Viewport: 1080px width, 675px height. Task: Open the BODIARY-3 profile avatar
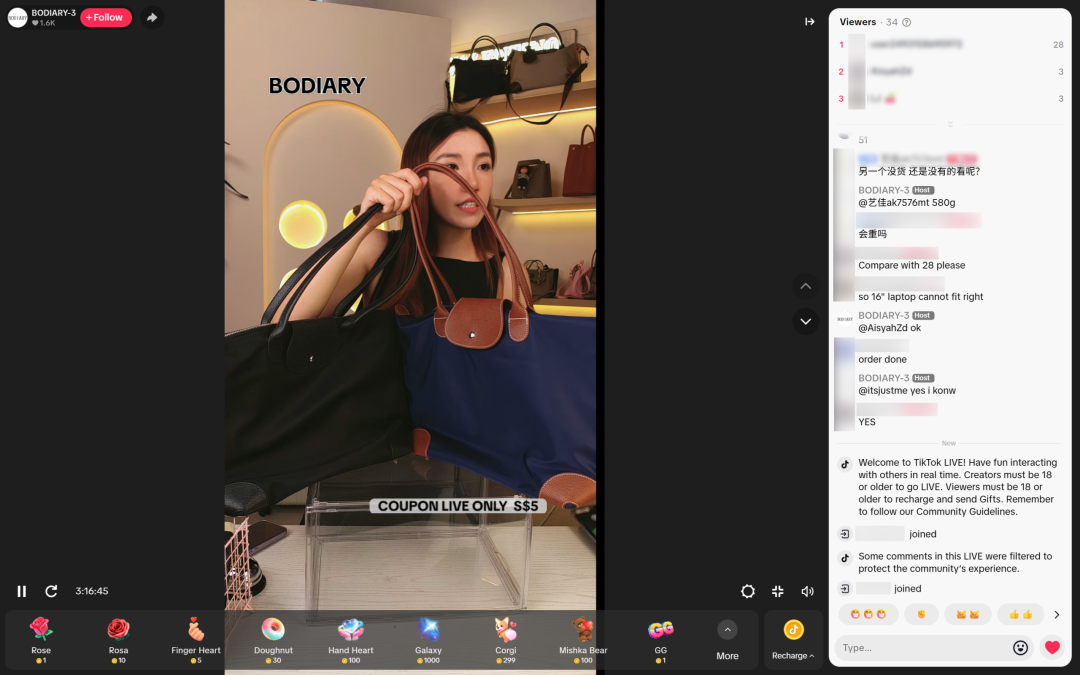pyautogui.click(x=17, y=17)
